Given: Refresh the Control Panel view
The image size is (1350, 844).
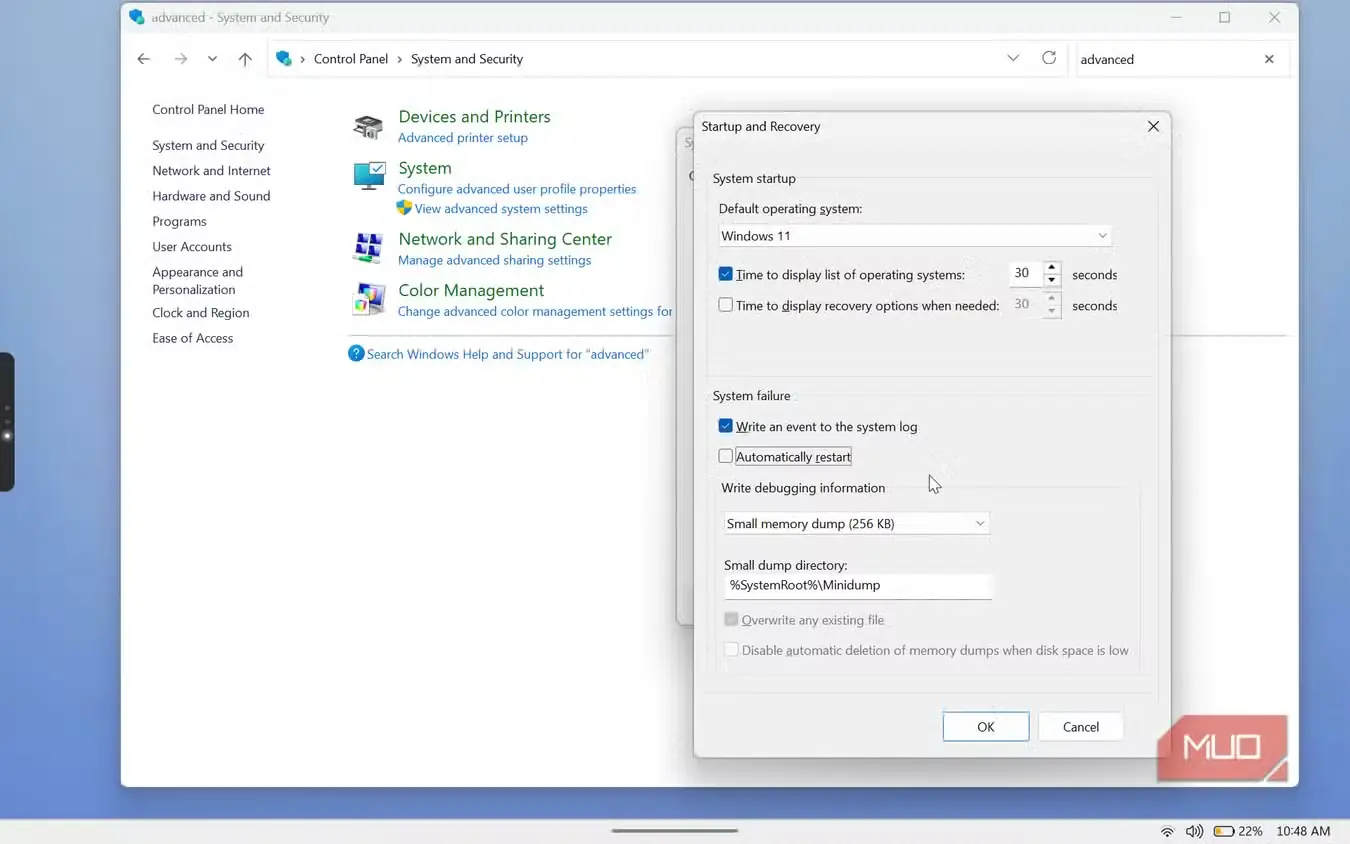Looking at the screenshot, I should [1049, 58].
